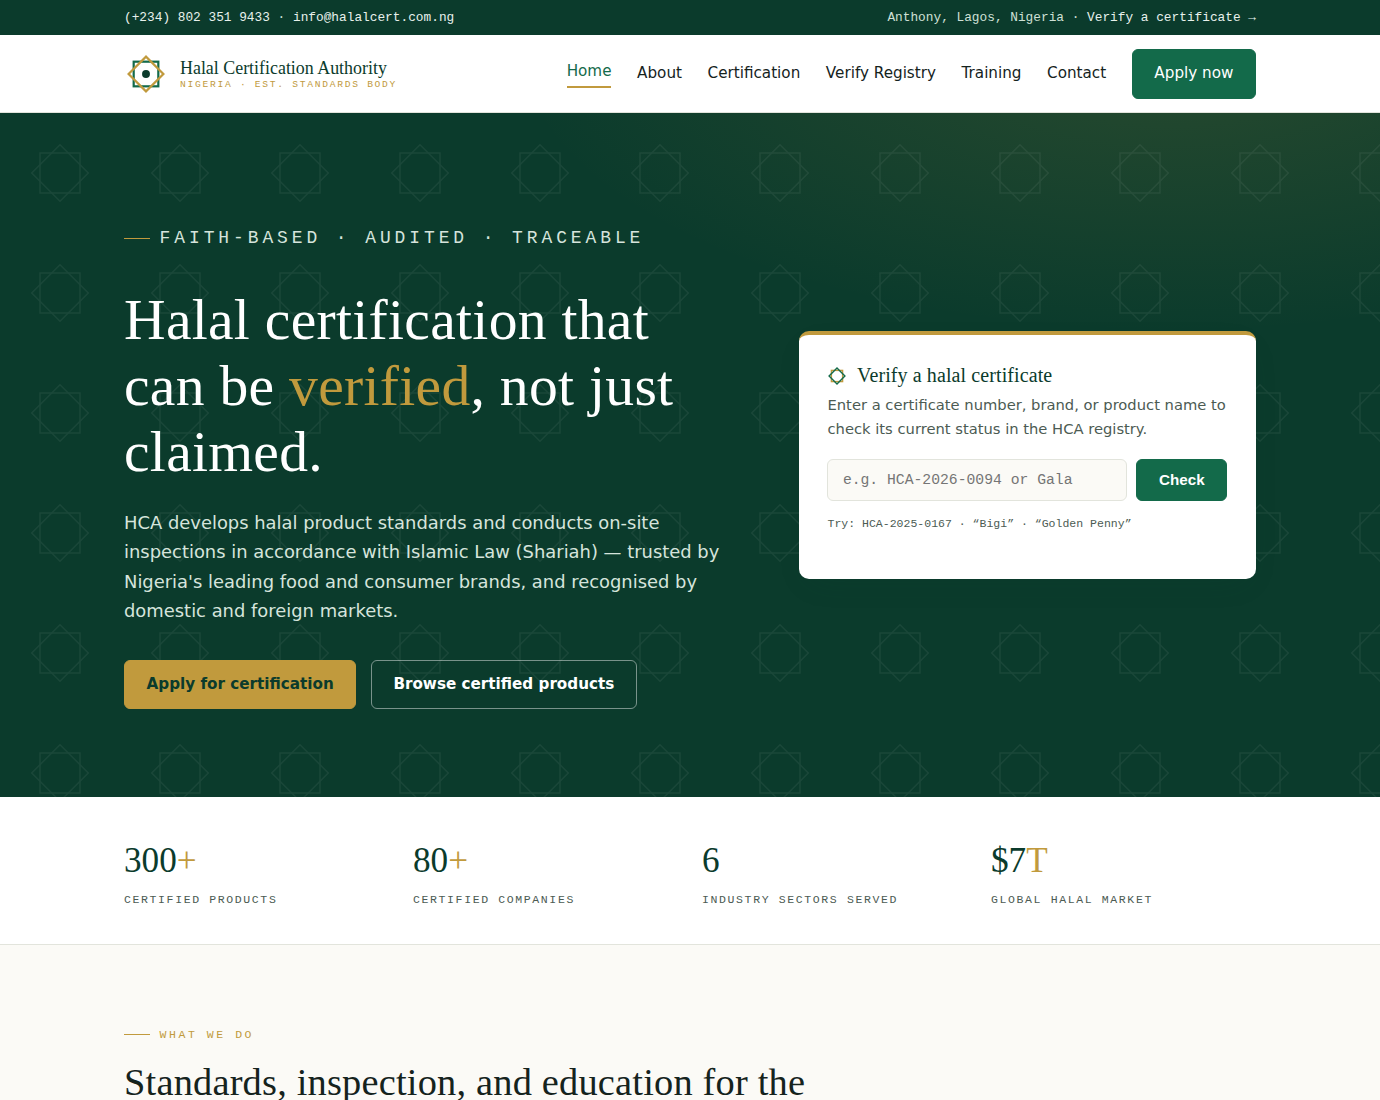Click the Halal Certification Authority site title

(x=283, y=68)
